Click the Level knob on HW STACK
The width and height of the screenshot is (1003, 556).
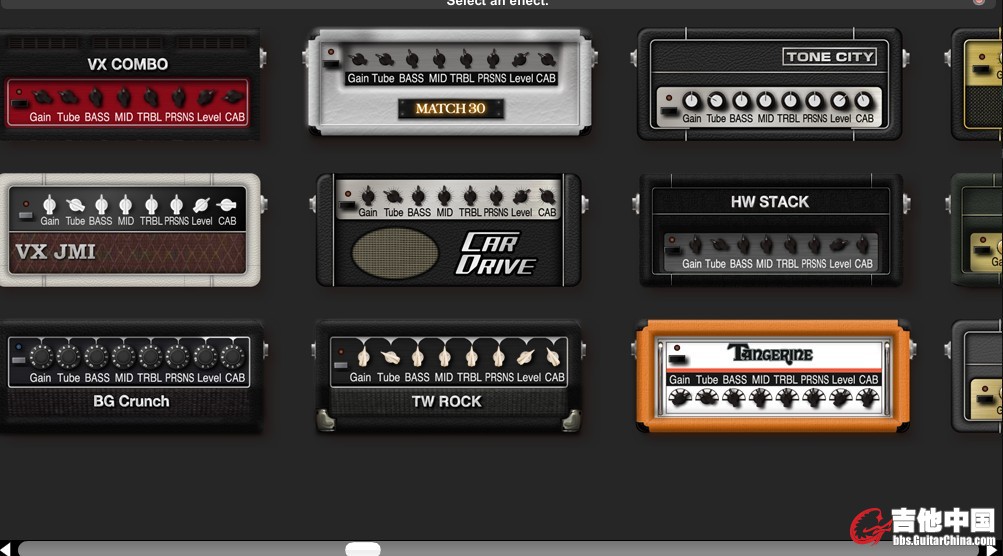(839, 244)
